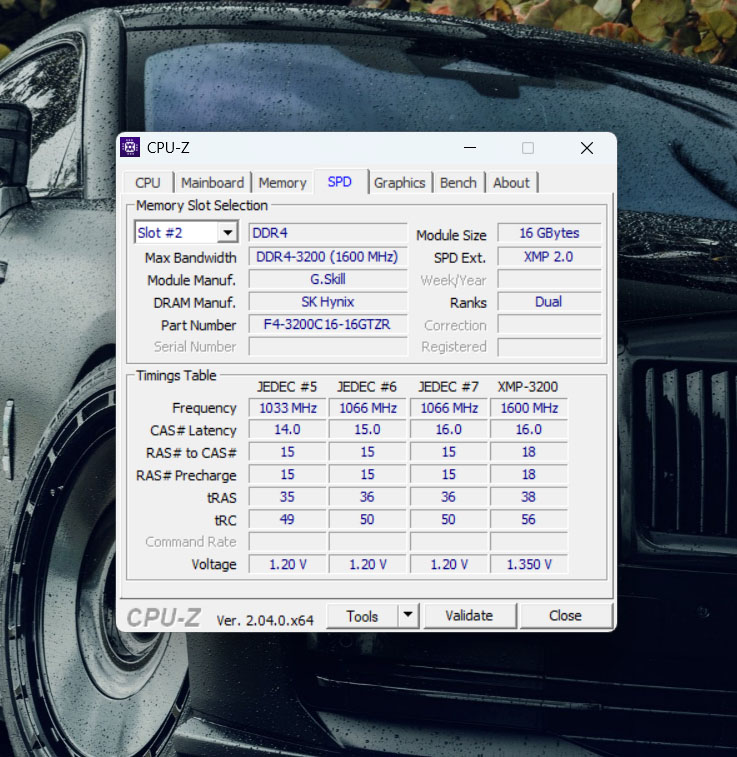Click the SK Hynix DRAM manufacturer value
The height and width of the screenshot is (757, 737).
328,302
